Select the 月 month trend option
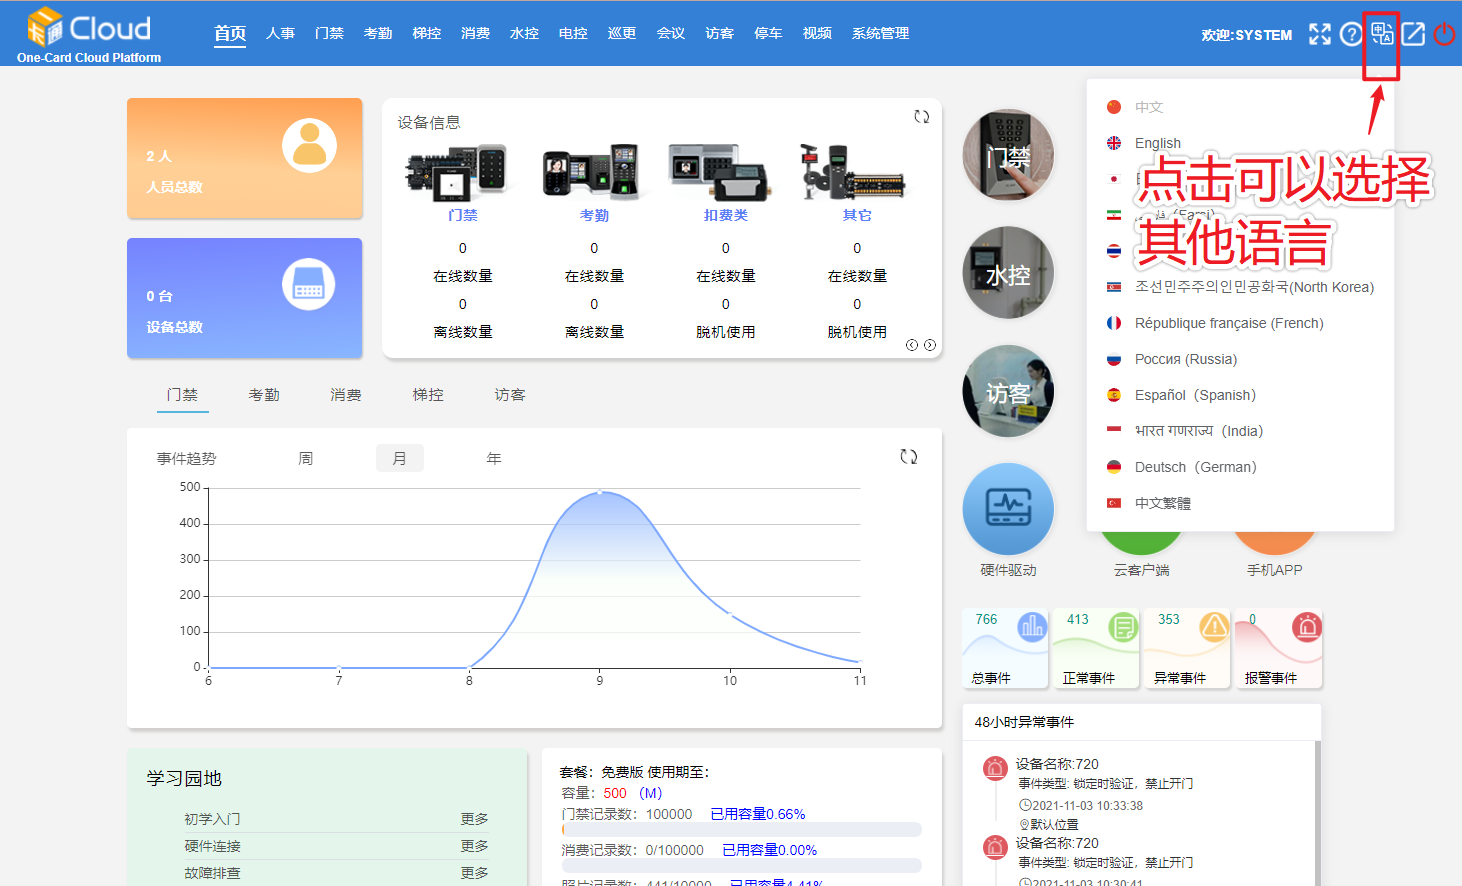 click(399, 458)
